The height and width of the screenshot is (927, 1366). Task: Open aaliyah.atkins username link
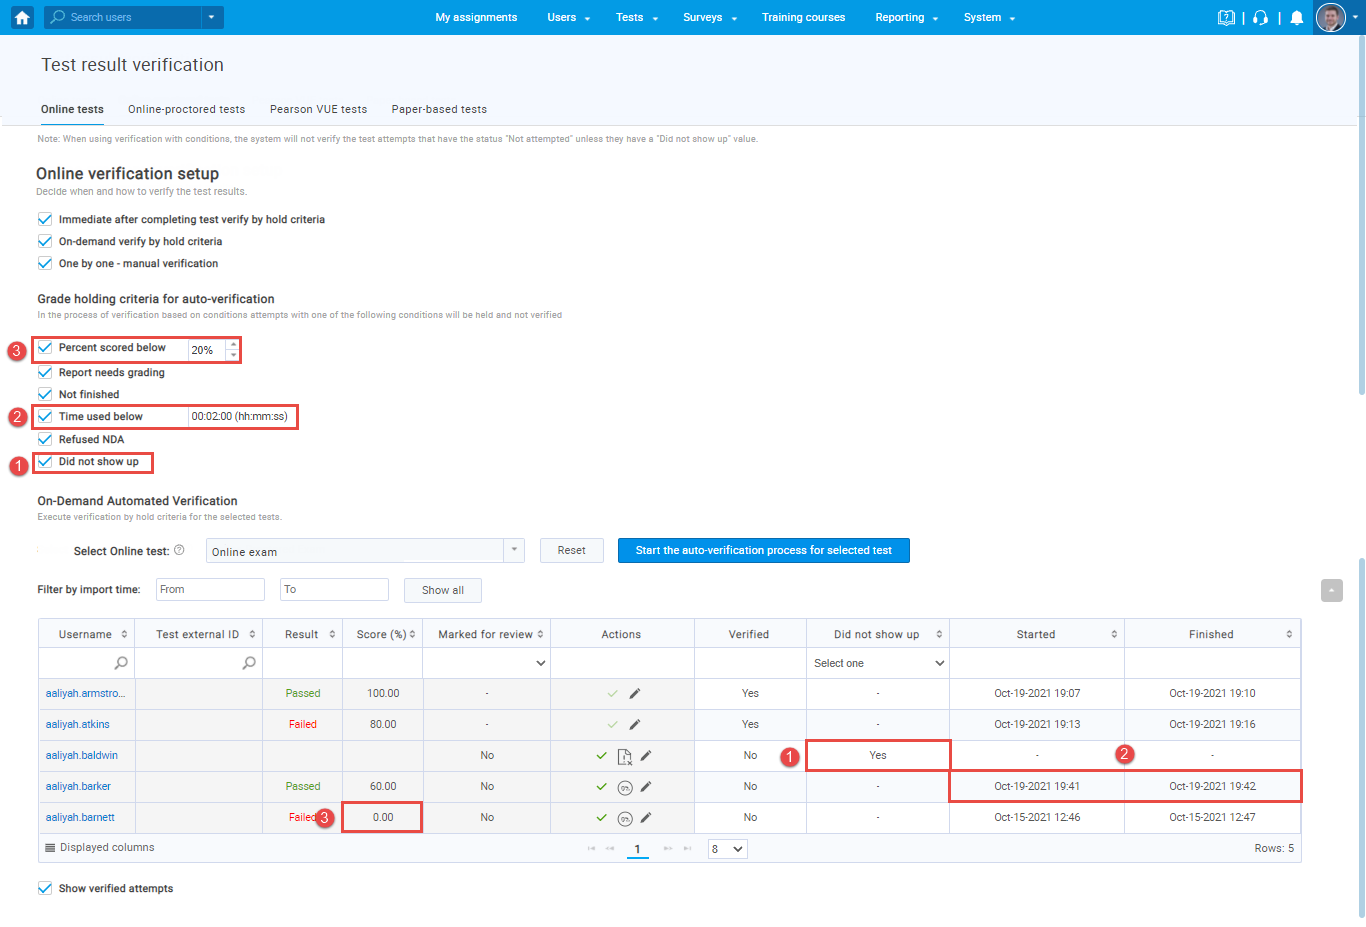(78, 724)
